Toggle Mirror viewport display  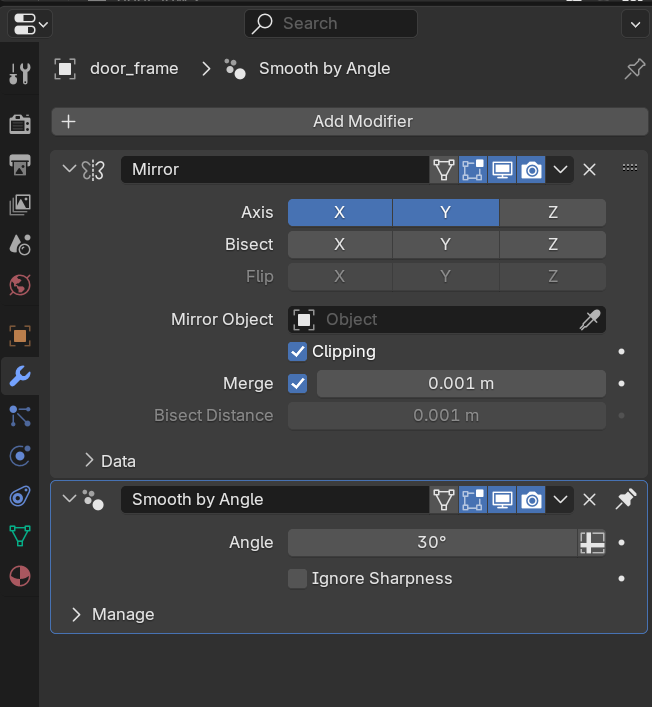click(x=502, y=170)
